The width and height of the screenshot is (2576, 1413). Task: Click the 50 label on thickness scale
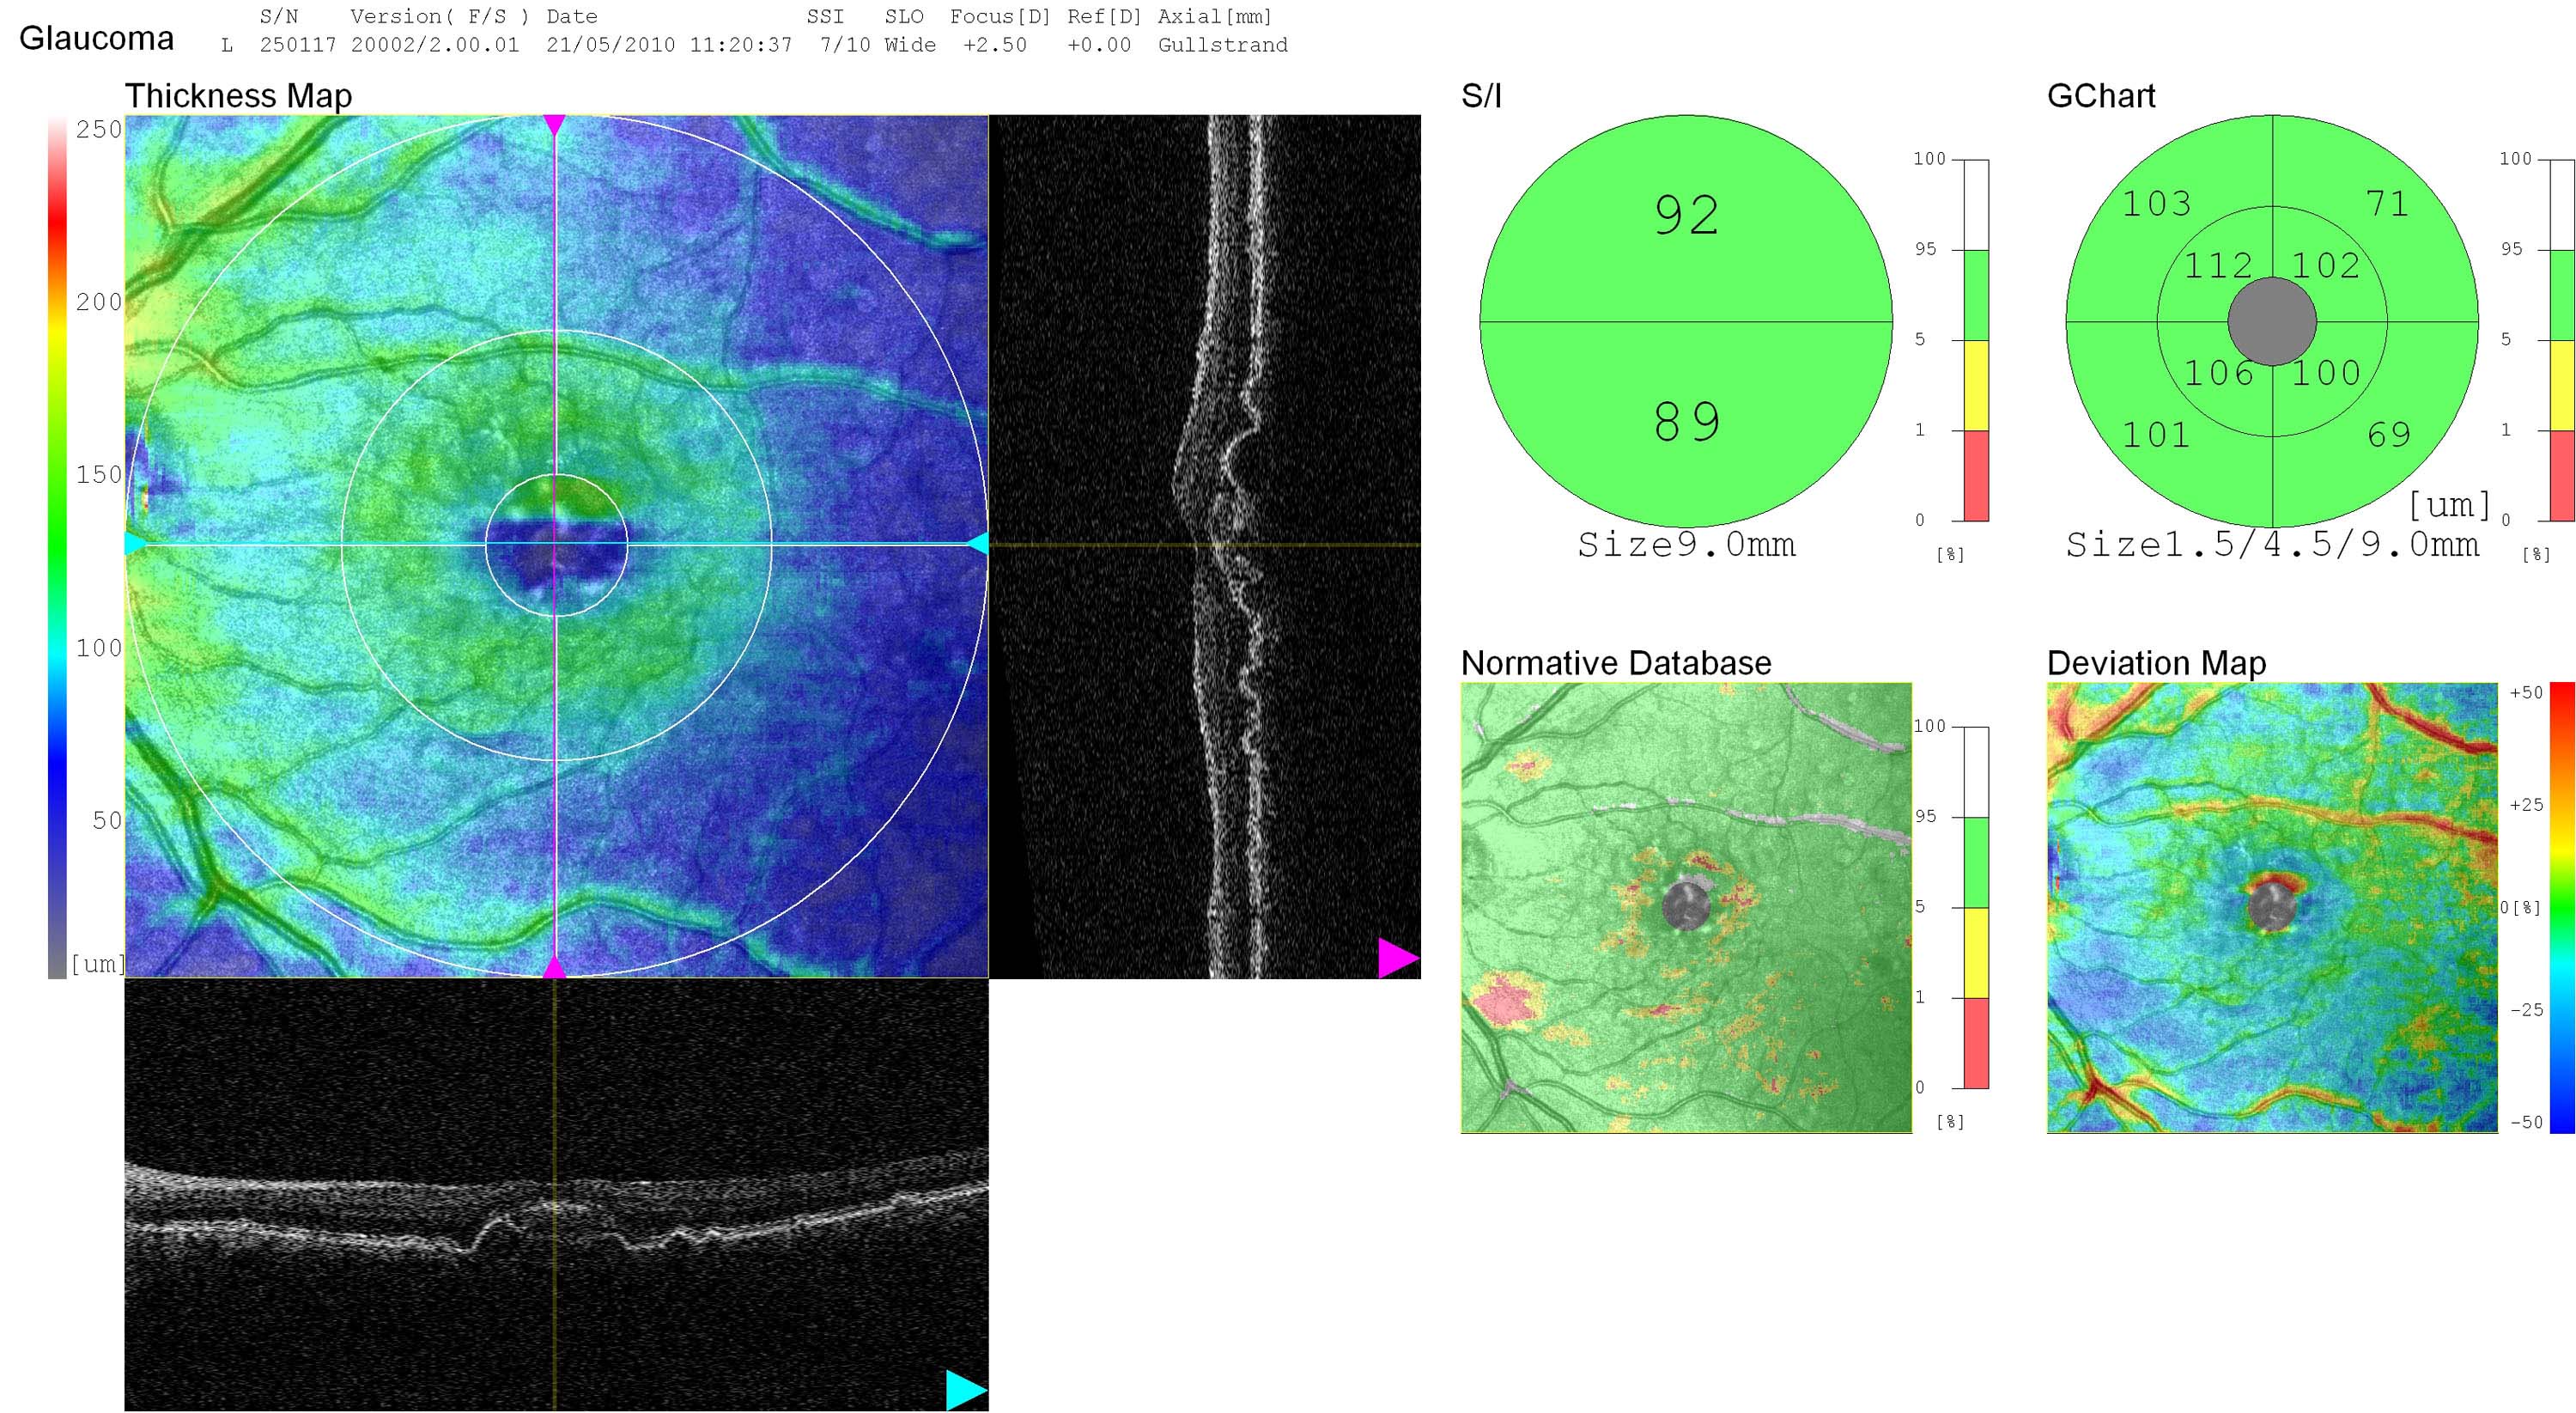tap(107, 821)
